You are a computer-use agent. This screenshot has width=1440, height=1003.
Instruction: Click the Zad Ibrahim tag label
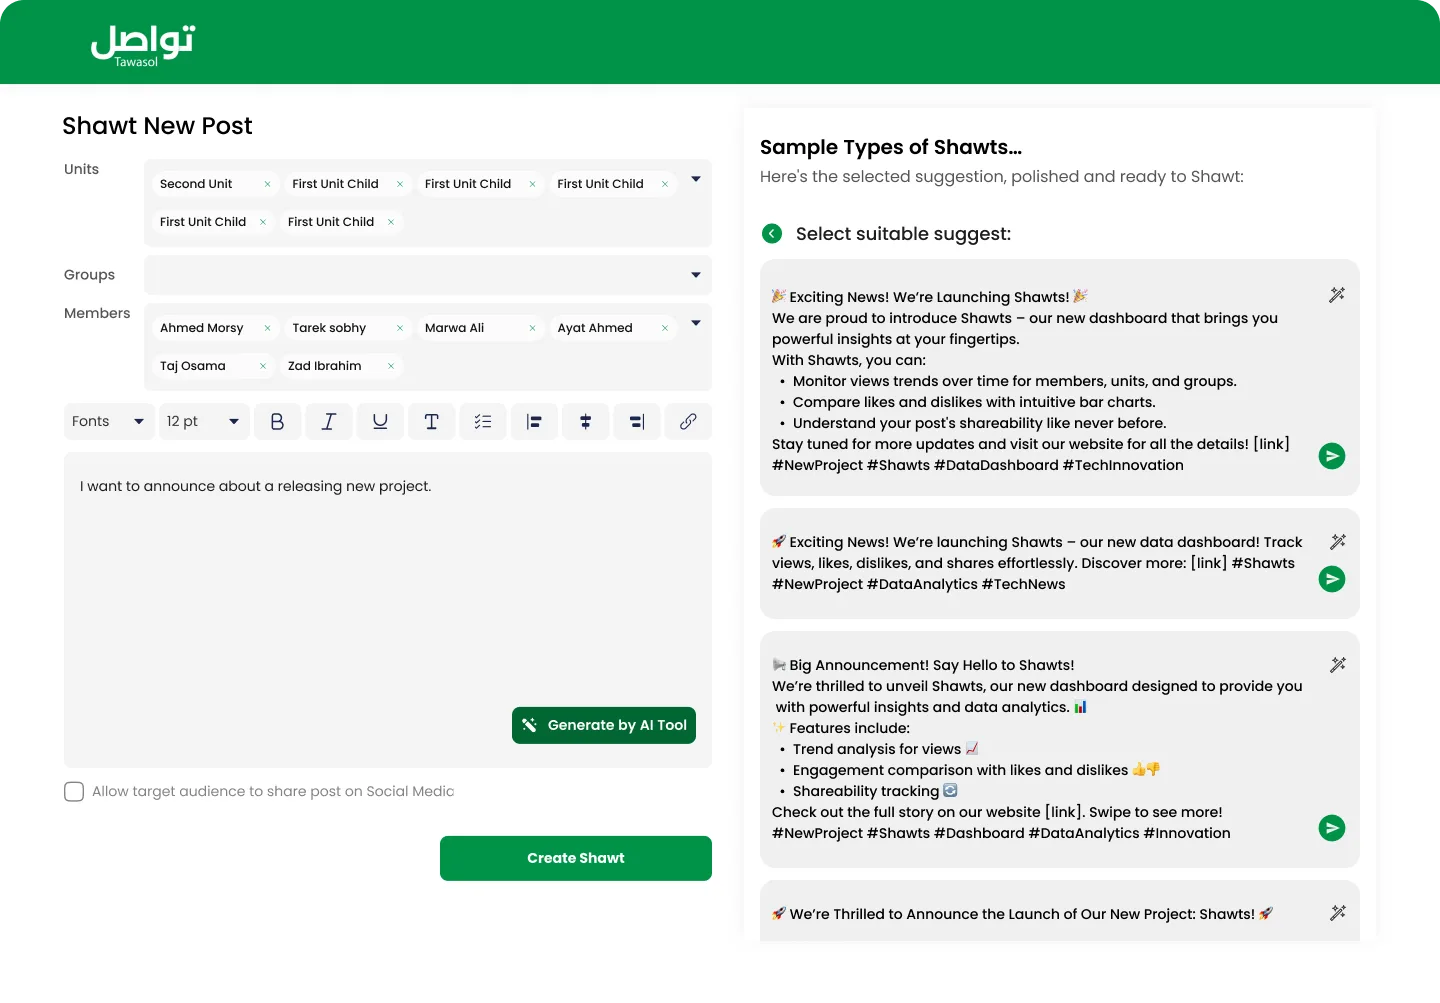325,366
